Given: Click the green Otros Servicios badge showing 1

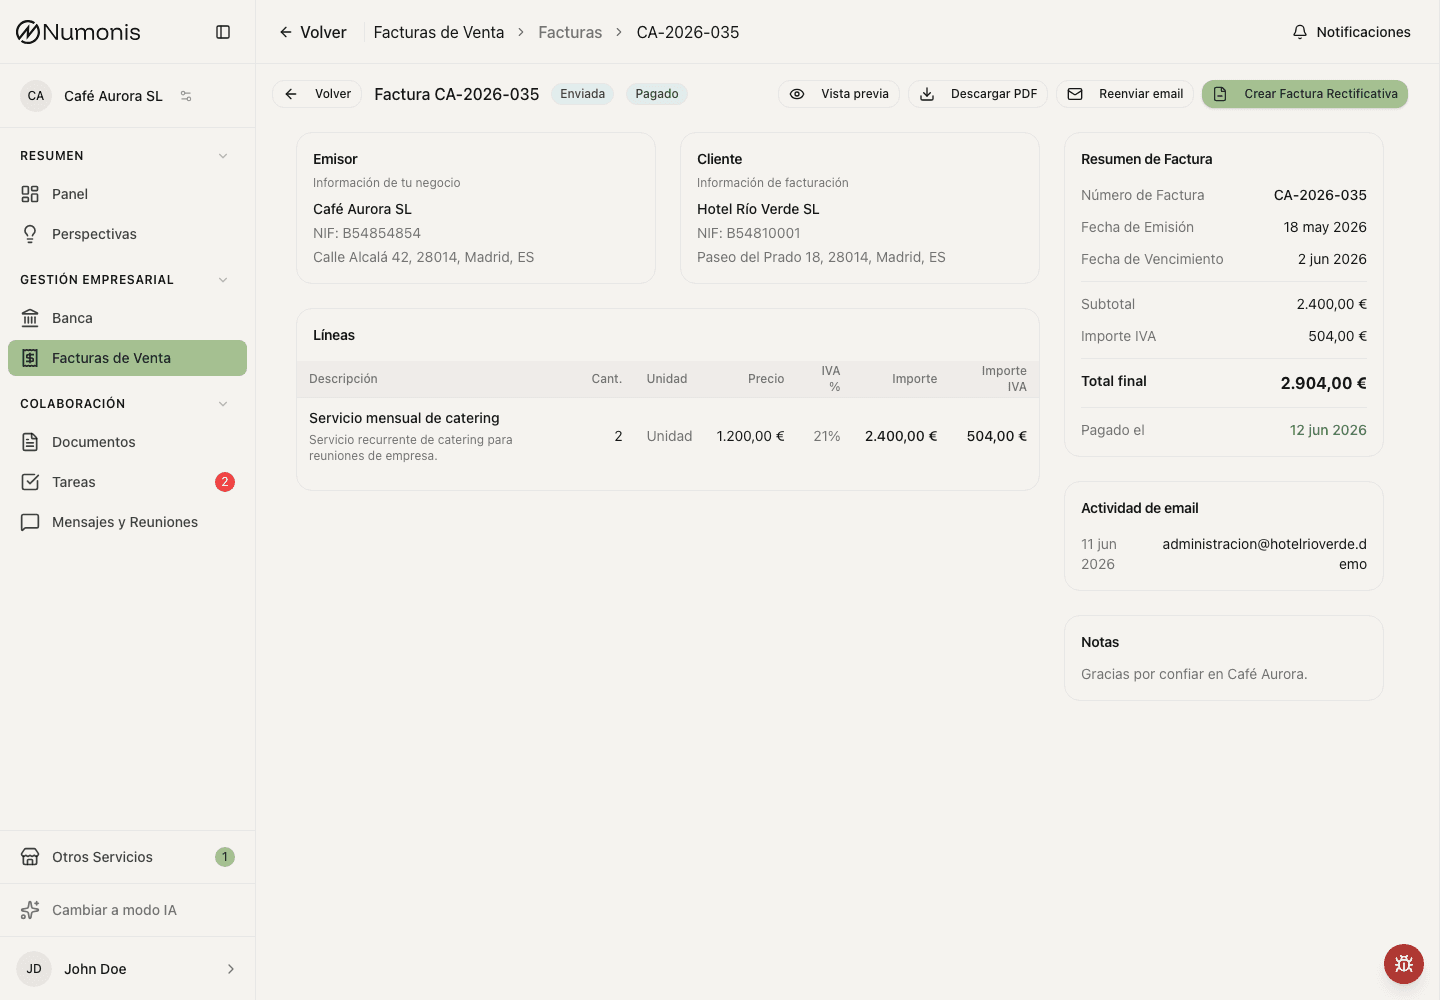Looking at the screenshot, I should (x=225, y=857).
